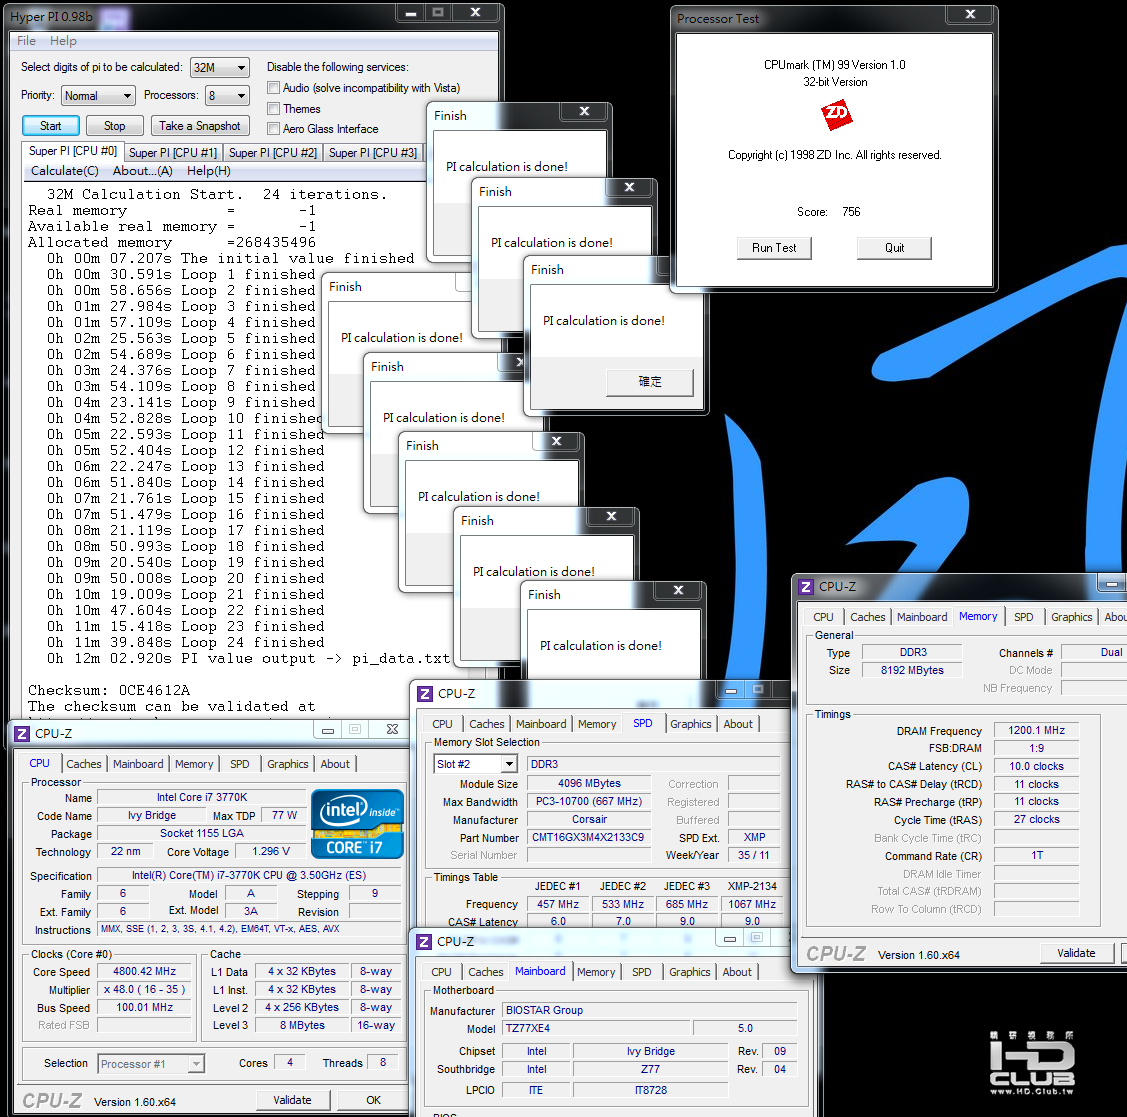The width and height of the screenshot is (1127, 1117).
Task: Open the About...(A) menu
Action: 142,171
